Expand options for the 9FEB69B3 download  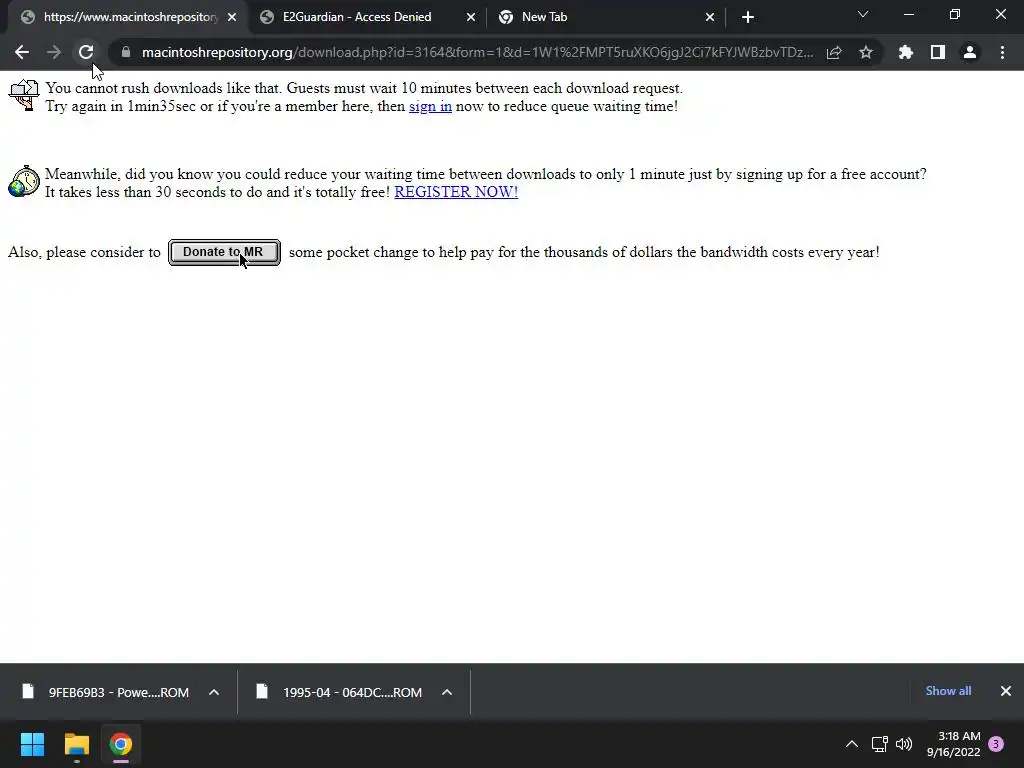tap(214, 692)
